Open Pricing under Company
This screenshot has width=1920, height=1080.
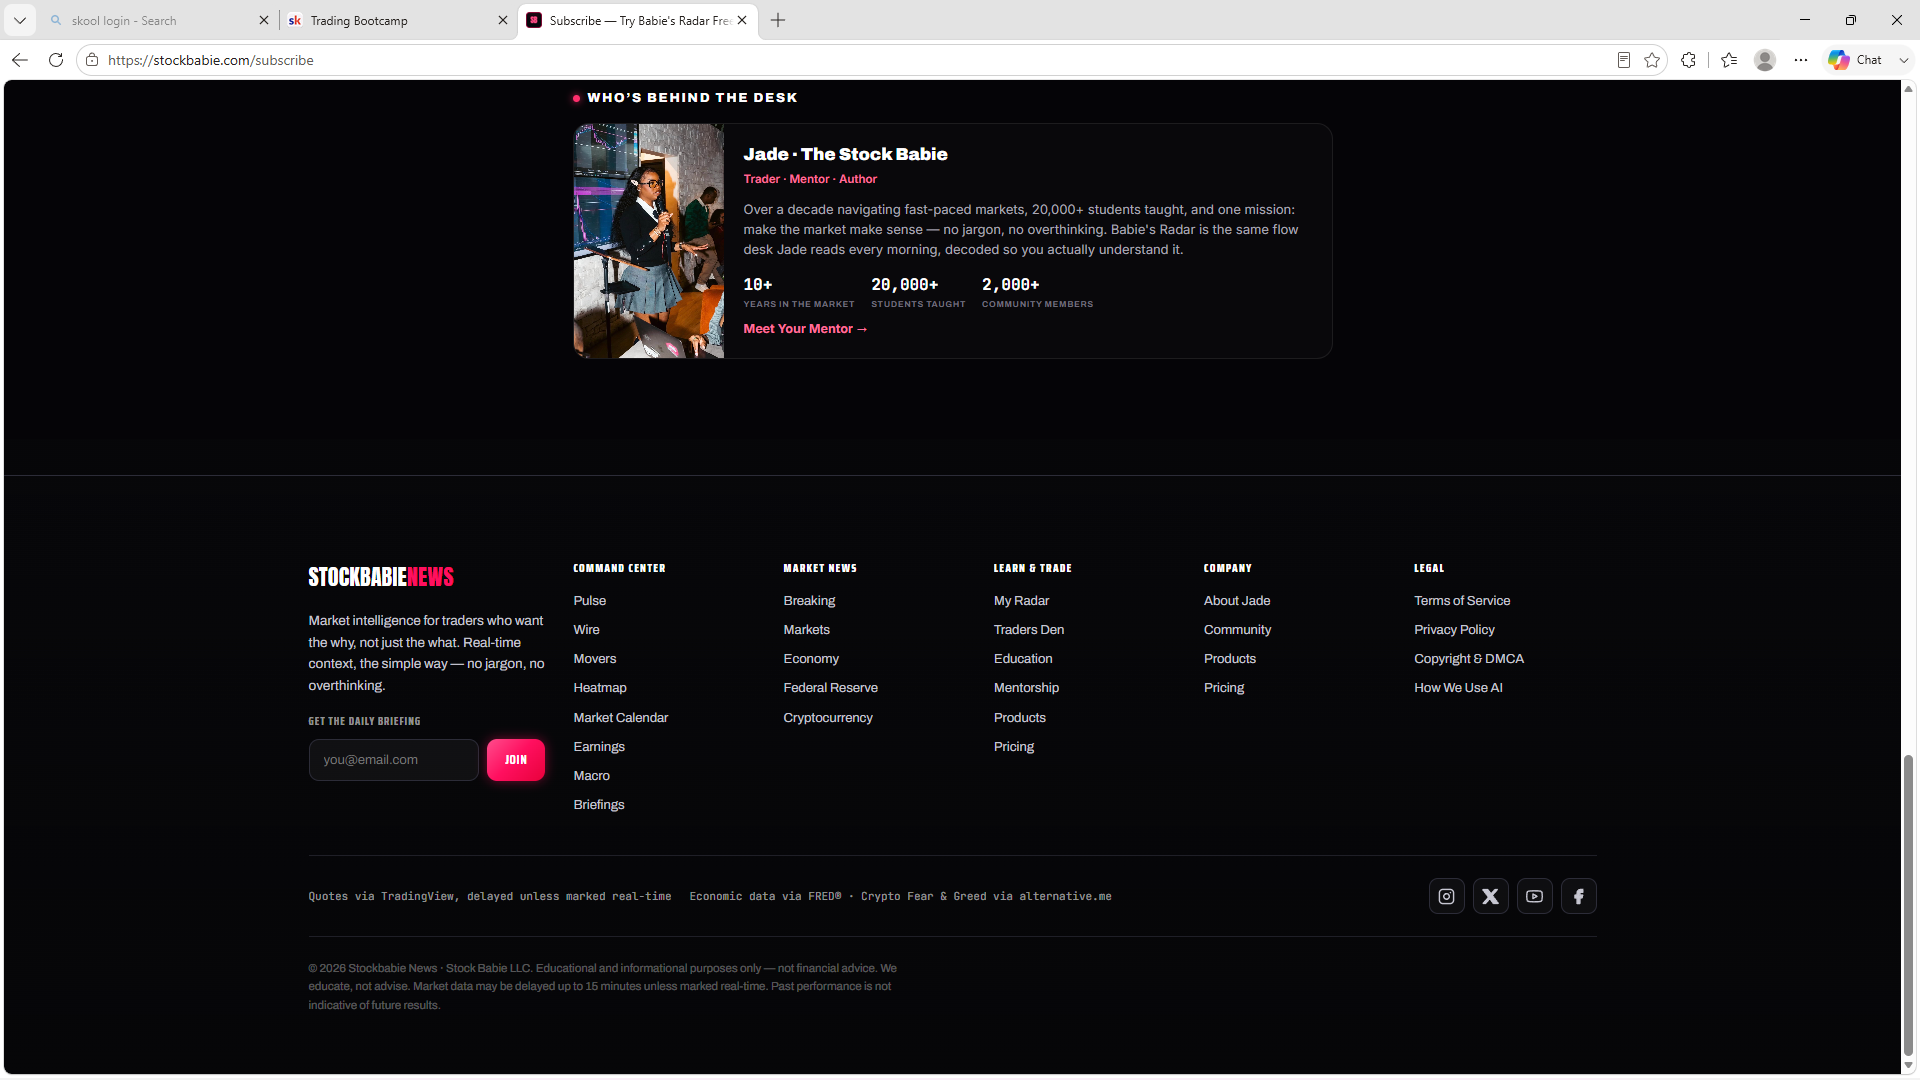[1223, 688]
